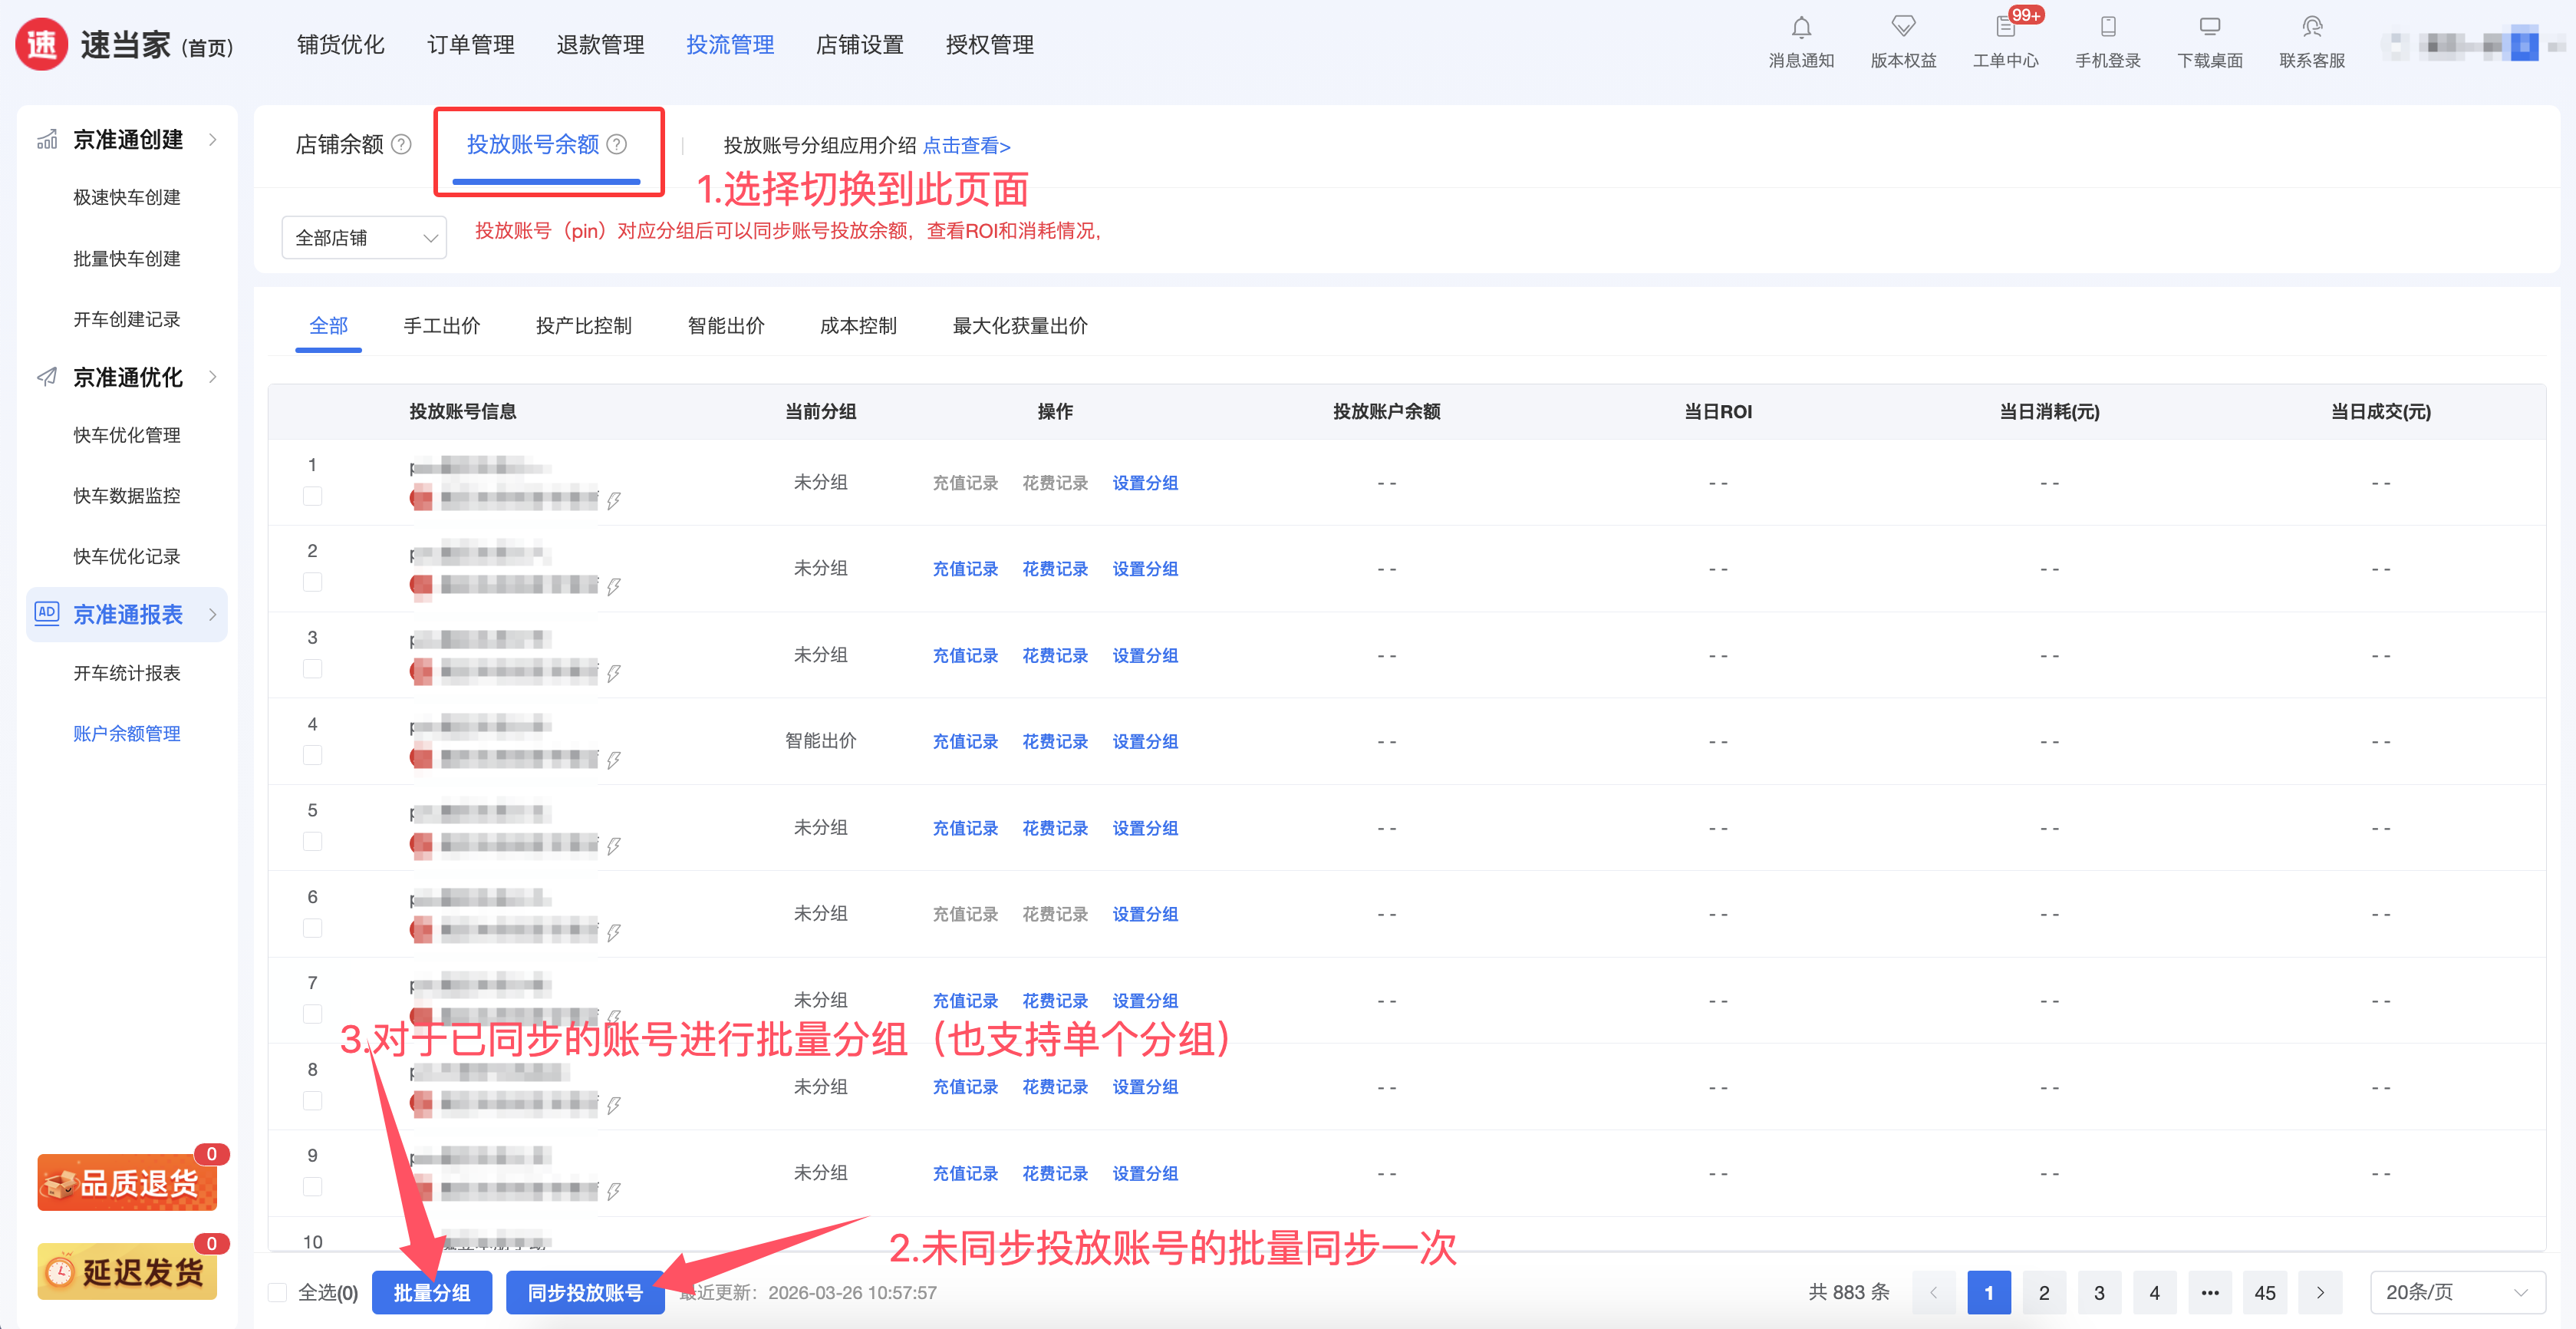Click edit pencil icon in row 1
Screen dimensions: 2576x1329
point(614,500)
